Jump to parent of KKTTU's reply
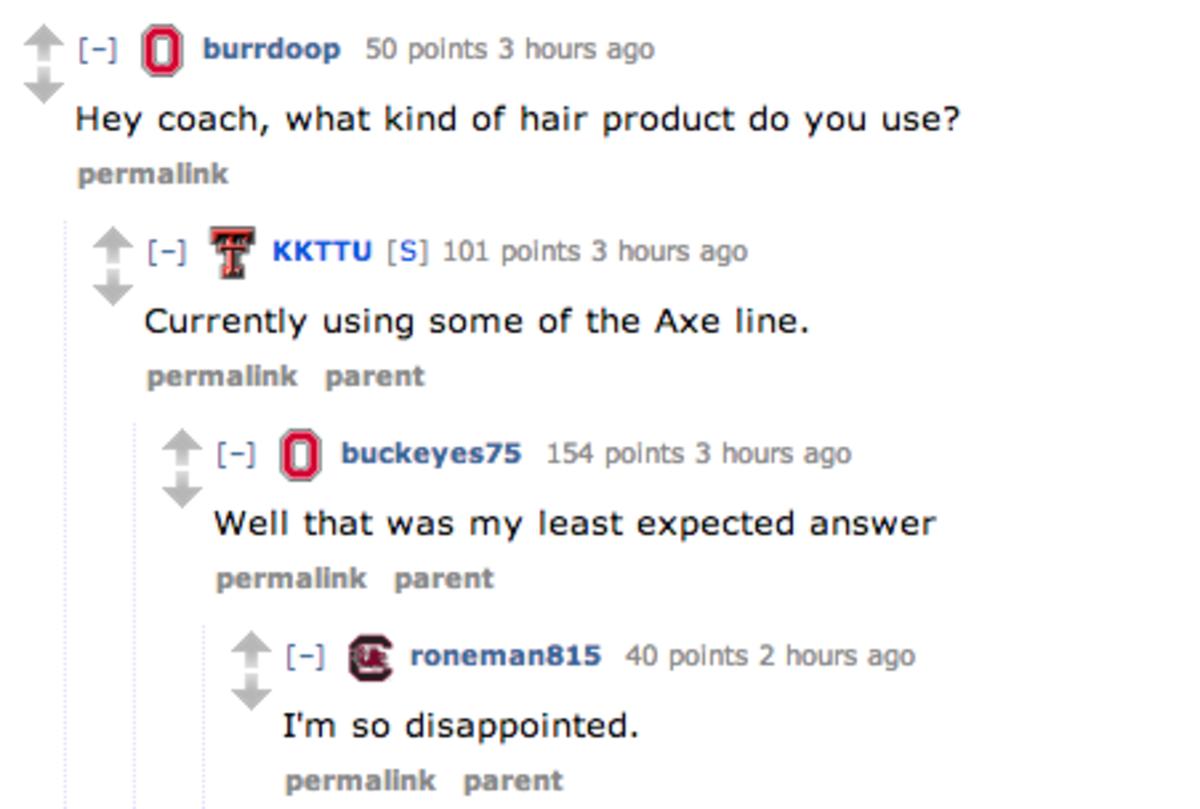This screenshot has width=1200, height=809. click(x=375, y=376)
